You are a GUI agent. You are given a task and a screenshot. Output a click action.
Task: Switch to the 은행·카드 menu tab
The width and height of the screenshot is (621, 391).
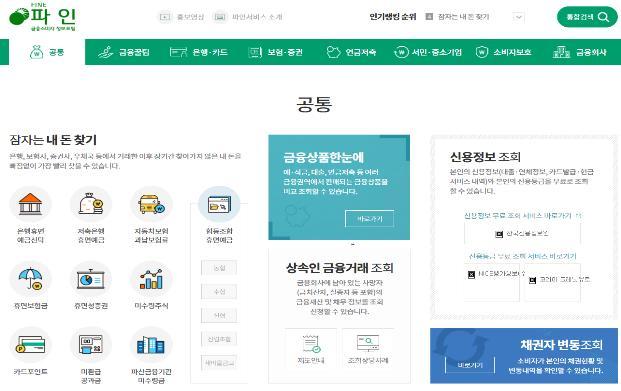(198, 52)
